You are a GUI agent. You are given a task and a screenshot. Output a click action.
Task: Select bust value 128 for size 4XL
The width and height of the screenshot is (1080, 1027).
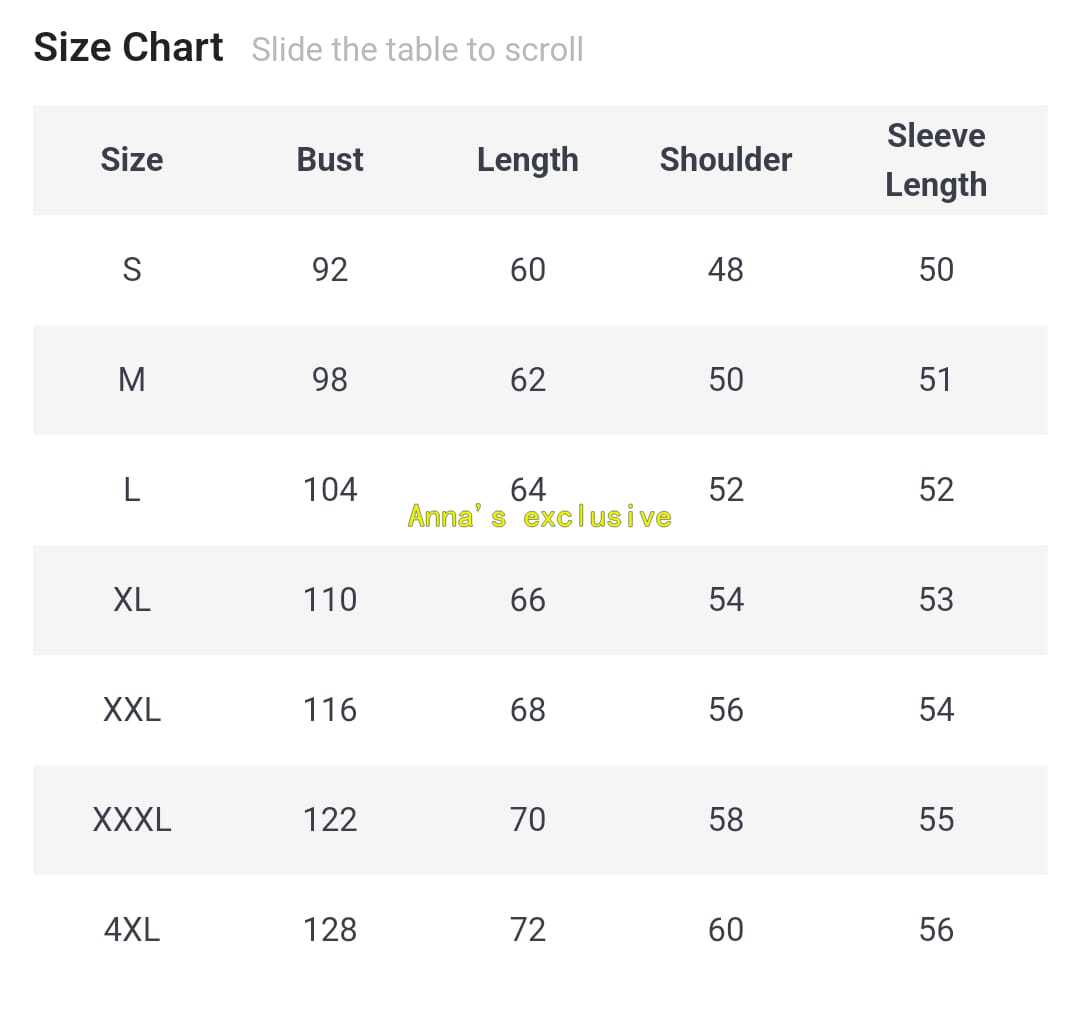[x=330, y=930]
